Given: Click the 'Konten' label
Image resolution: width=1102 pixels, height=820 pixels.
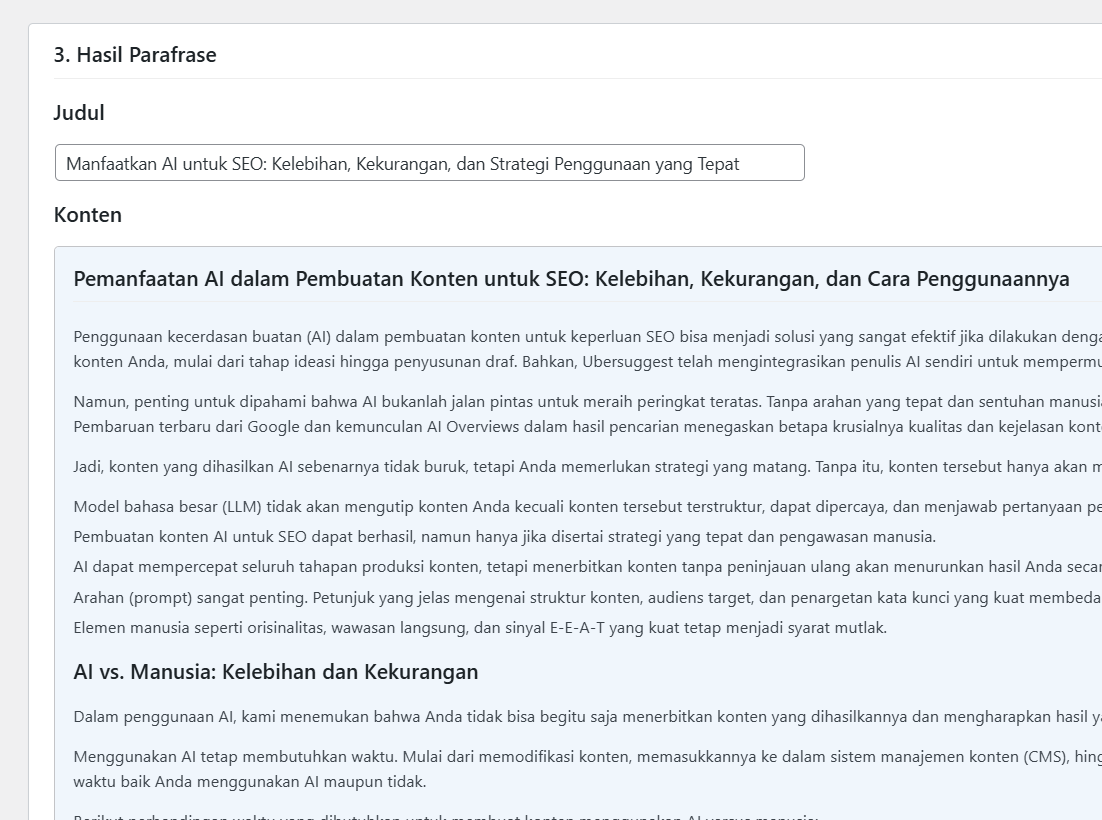Looking at the screenshot, I should click(x=88, y=215).
